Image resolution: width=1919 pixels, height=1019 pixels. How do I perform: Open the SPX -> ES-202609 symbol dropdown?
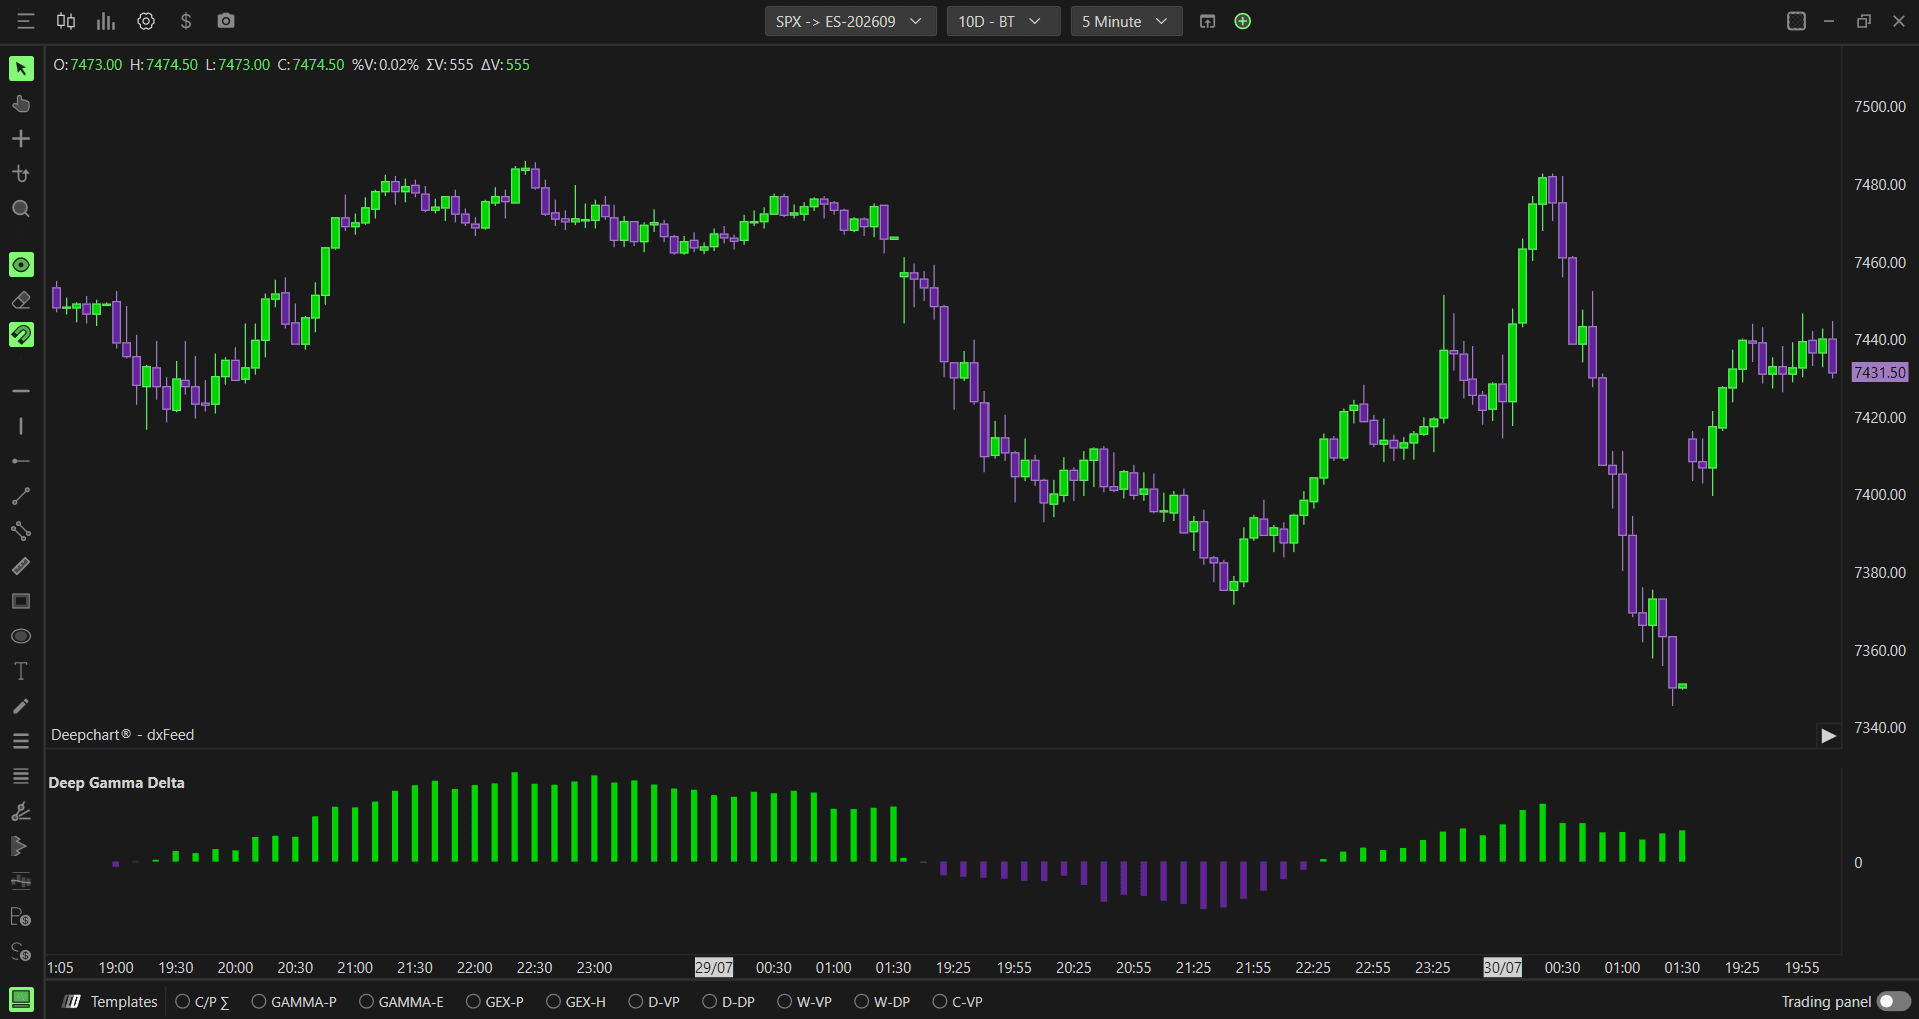coord(850,21)
